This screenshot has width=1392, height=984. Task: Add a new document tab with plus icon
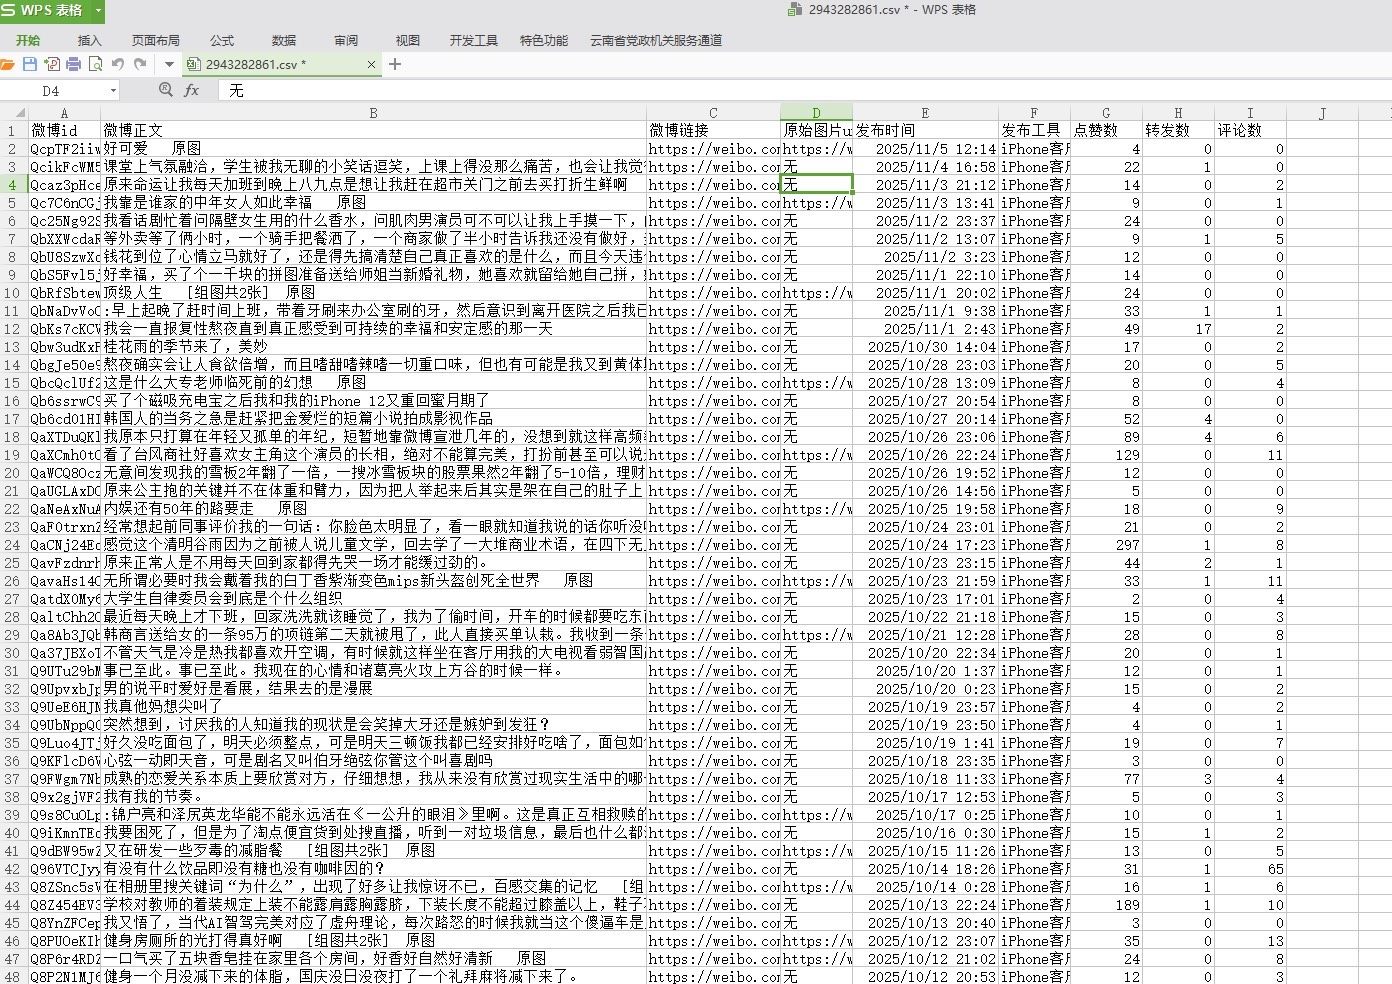(x=395, y=64)
